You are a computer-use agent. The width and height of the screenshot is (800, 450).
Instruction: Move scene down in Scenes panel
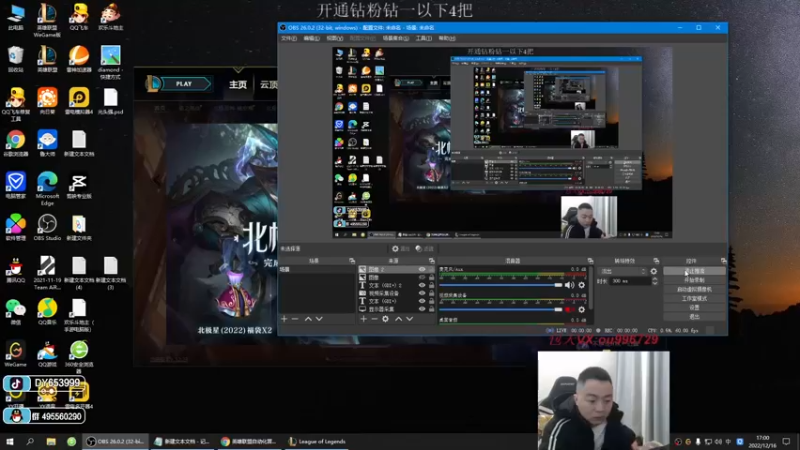click(319, 319)
